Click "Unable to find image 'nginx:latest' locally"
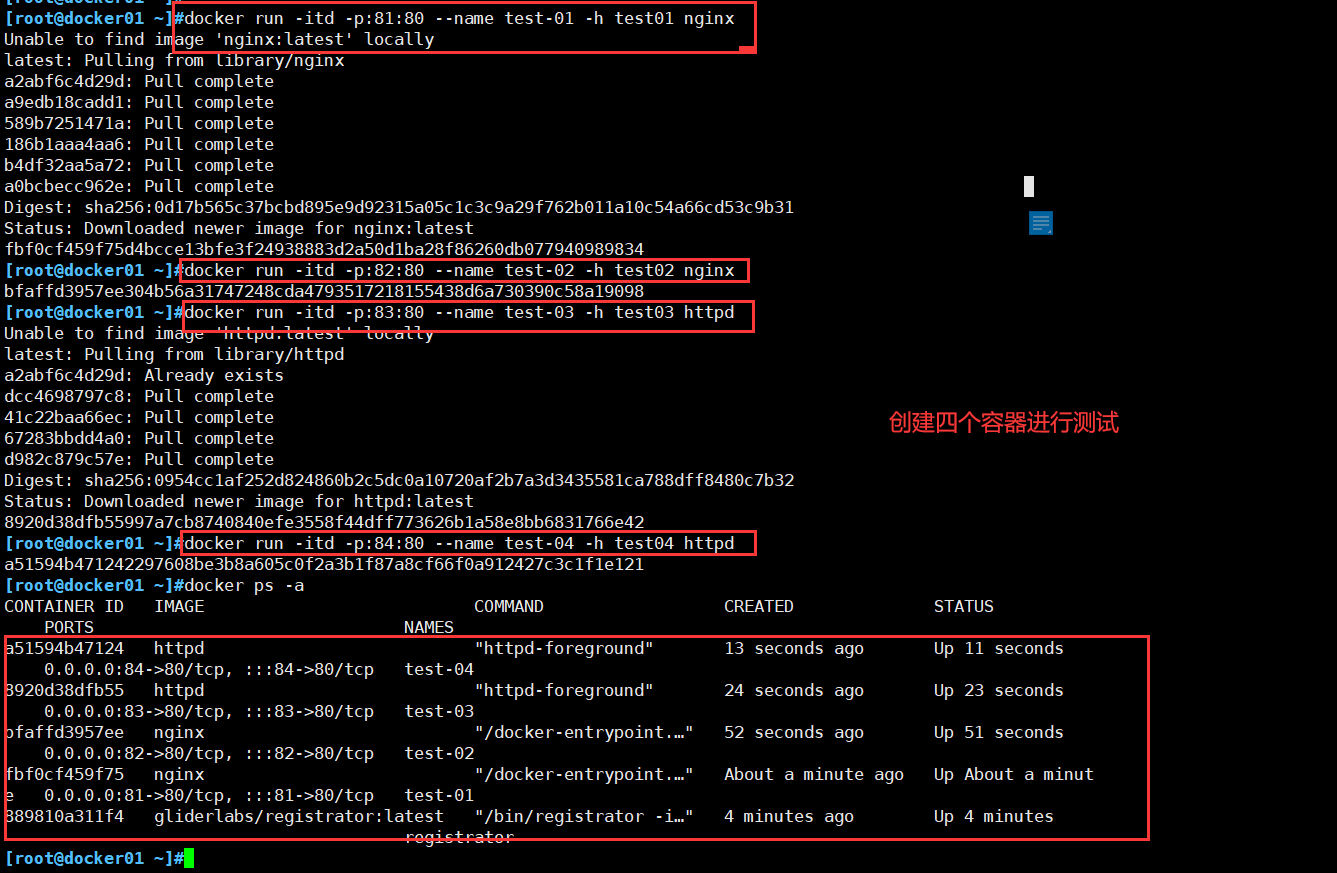Image resolution: width=1337 pixels, height=873 pixels. [219, 39]
